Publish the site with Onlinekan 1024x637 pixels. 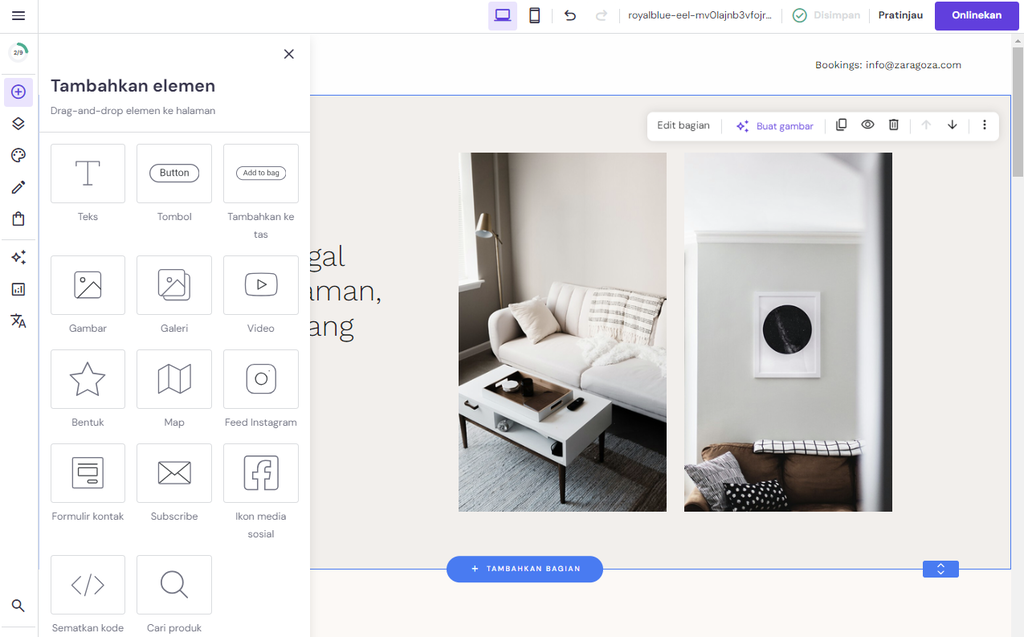pyautogui.click(x=976, y=16)
